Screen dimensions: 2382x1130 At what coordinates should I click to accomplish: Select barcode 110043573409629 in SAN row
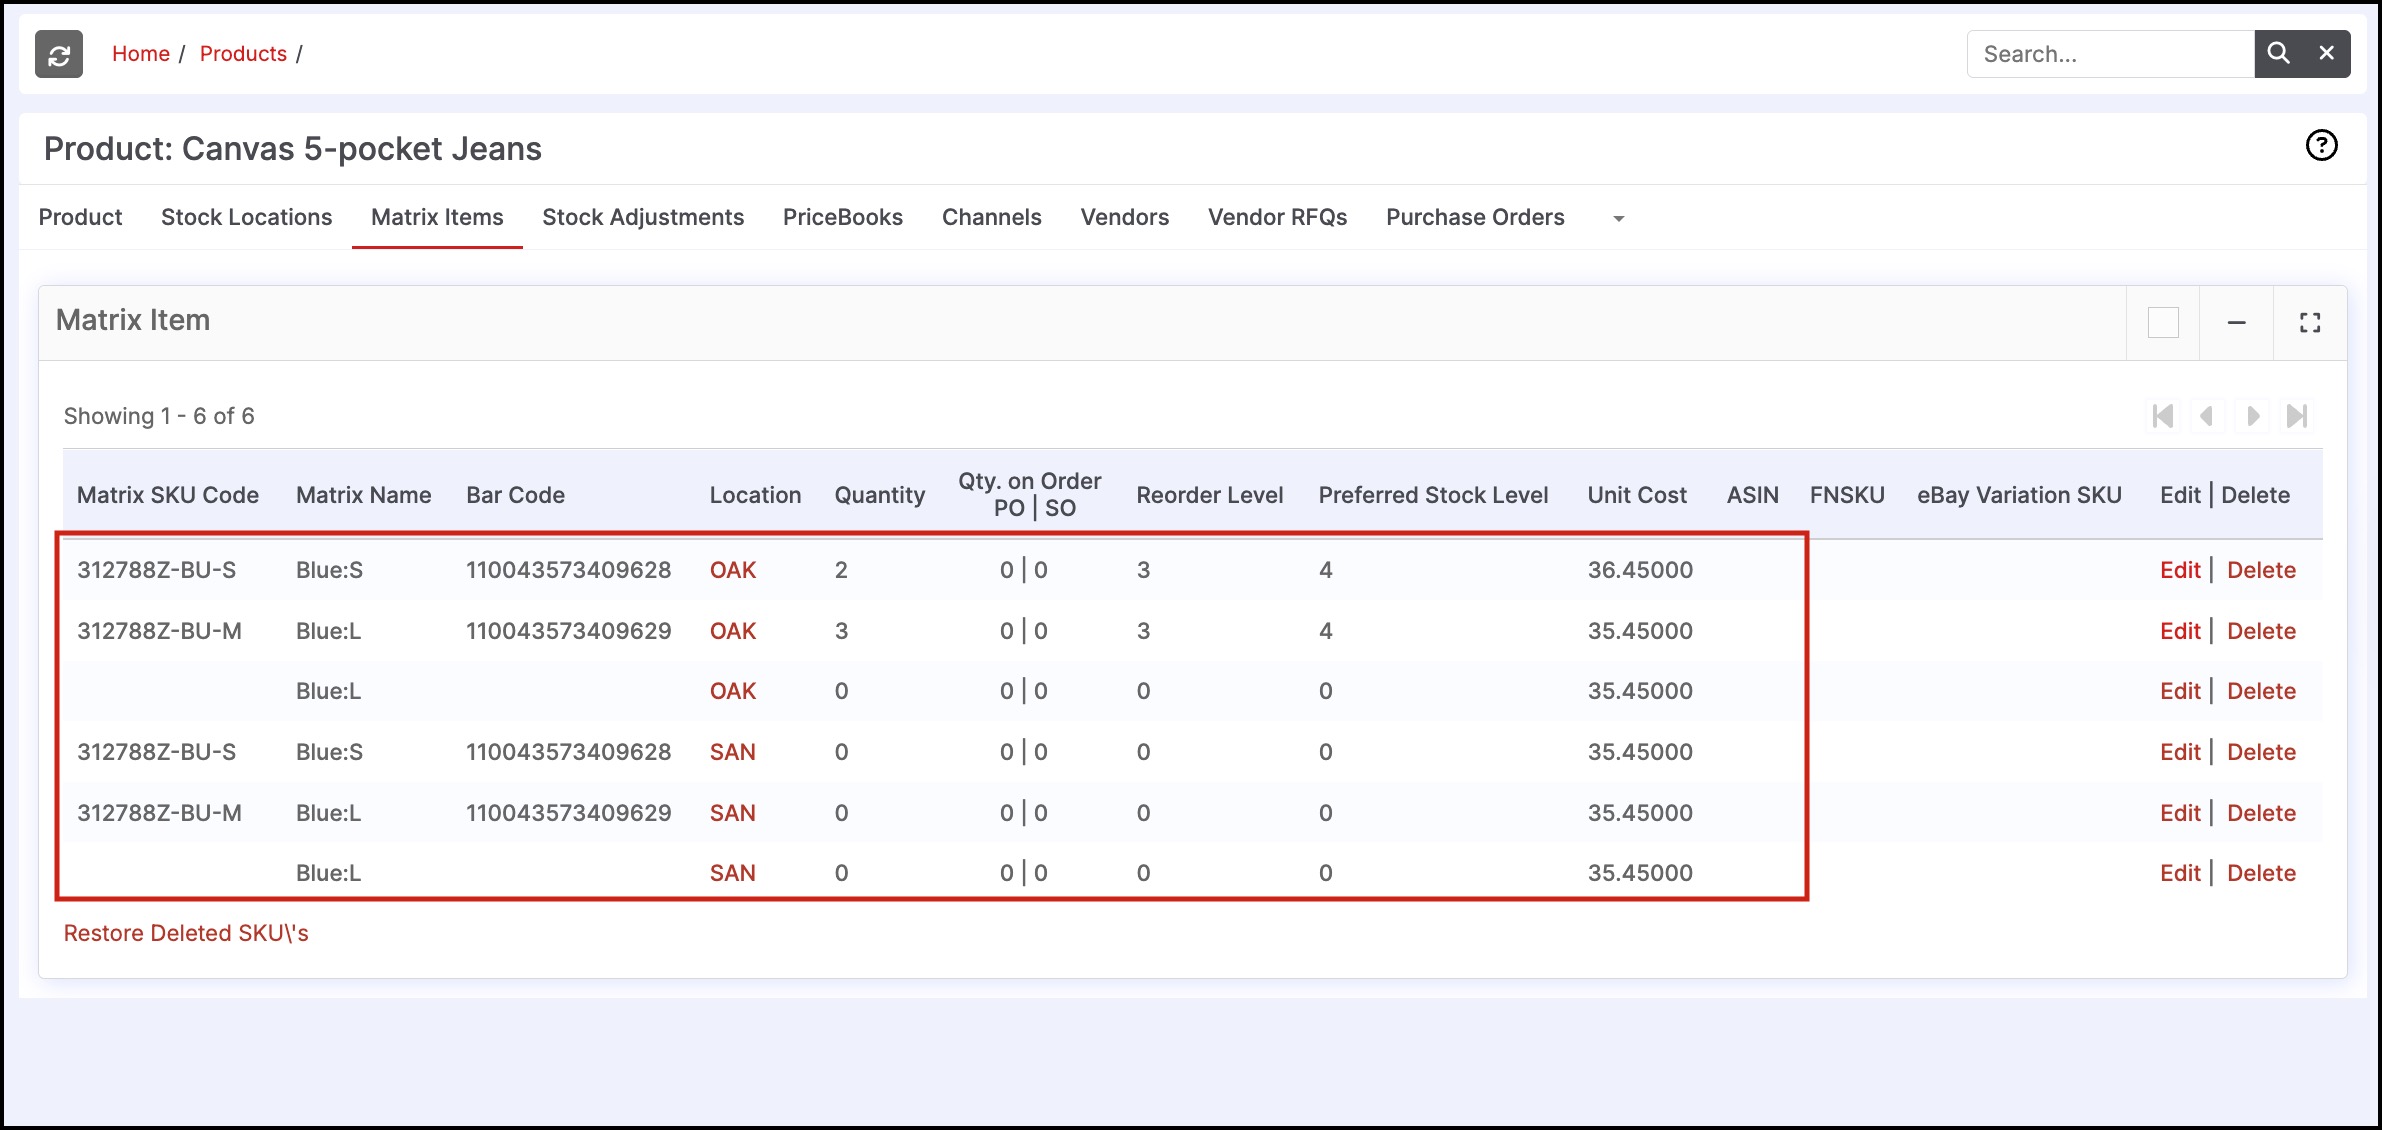568,813
